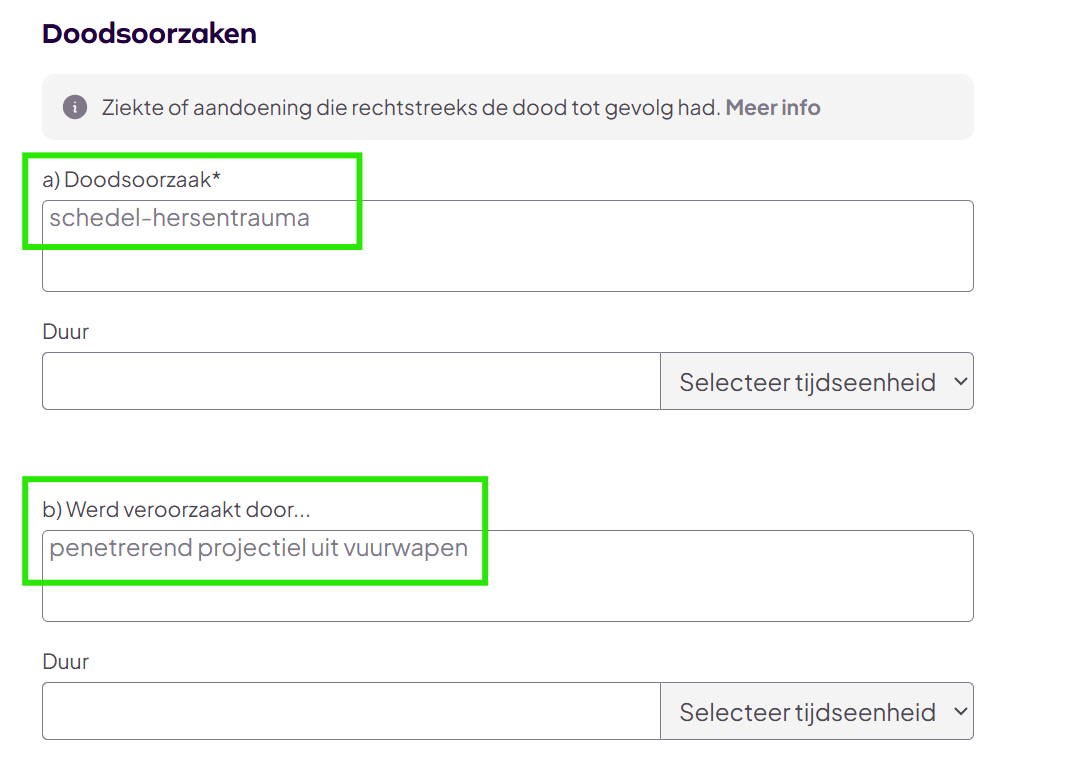Open the 'Meer info' link
Screen dimensions: 1069x778
pyautogui.click(x=773, y=107)
